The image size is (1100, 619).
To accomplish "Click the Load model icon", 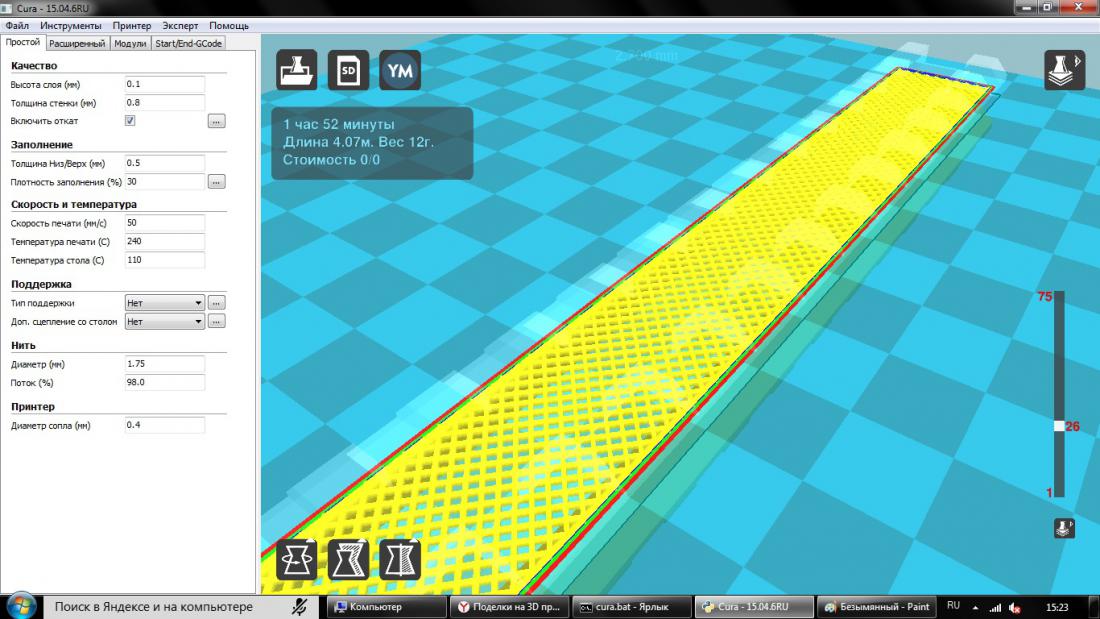I will [297, 71].
